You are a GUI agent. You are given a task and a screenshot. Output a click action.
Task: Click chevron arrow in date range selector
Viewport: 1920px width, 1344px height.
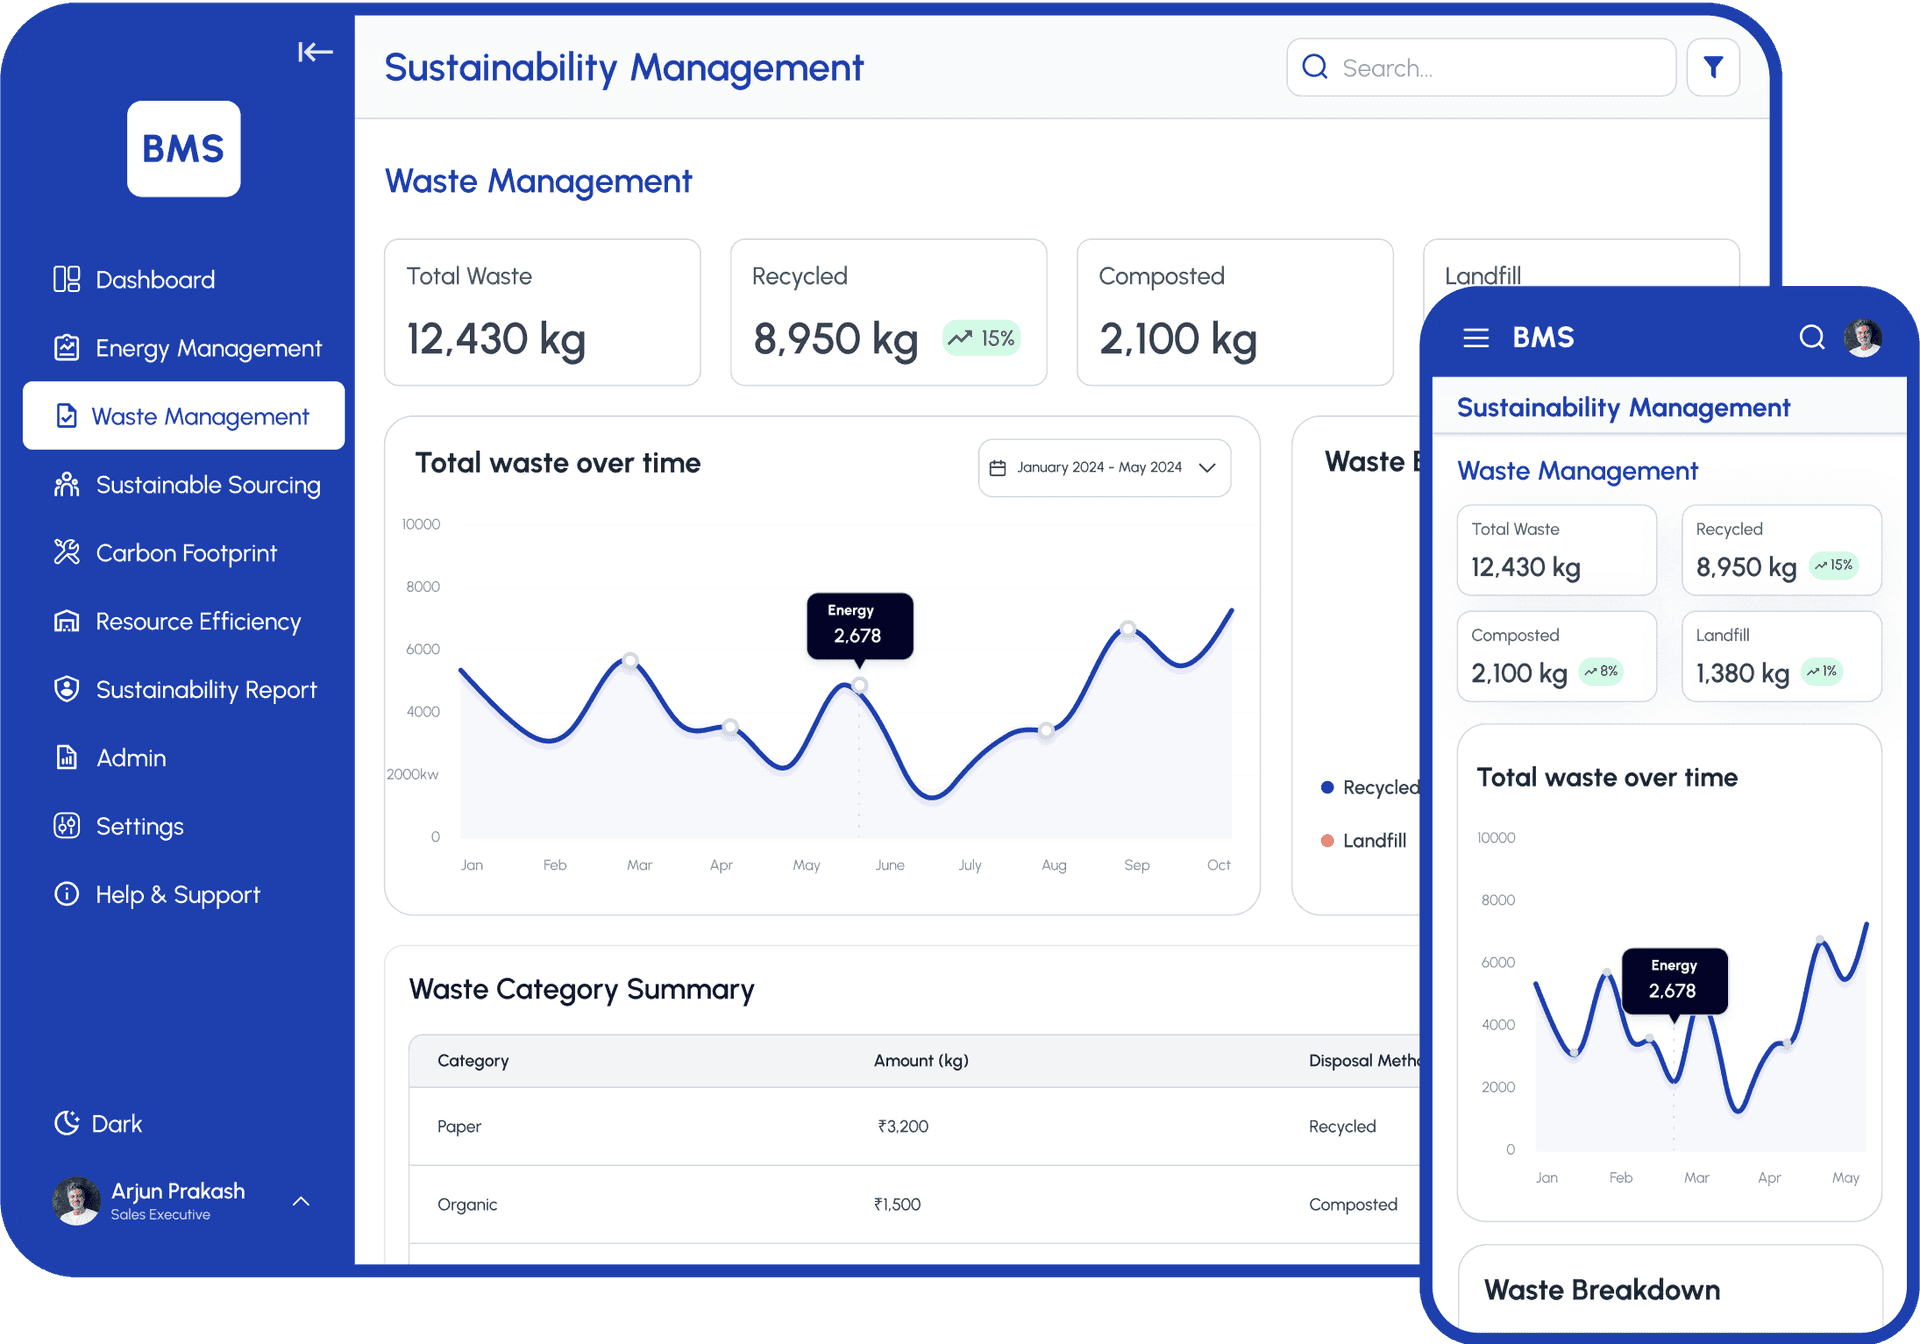(1207, 468)
